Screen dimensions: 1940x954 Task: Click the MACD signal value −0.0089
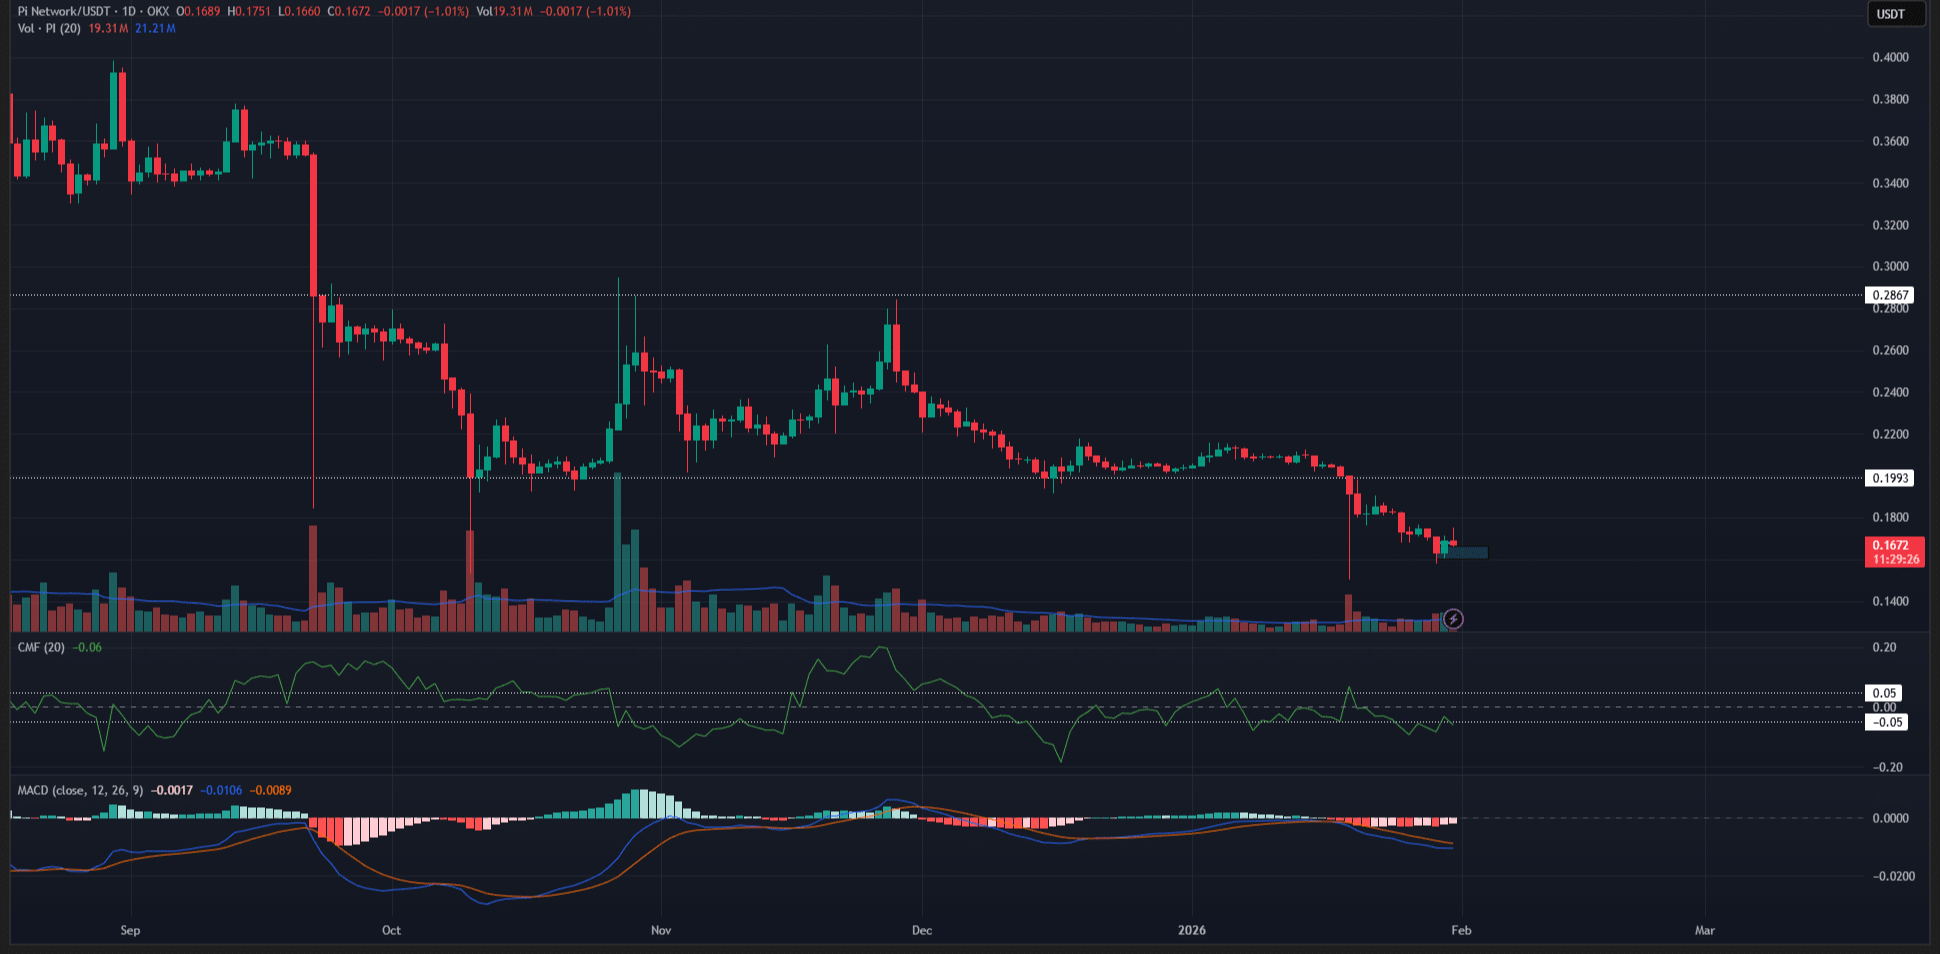pos(270,790)
